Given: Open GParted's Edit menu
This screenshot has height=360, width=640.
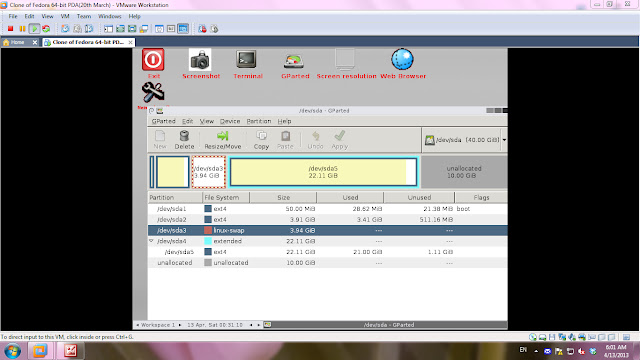Looking at the screenshot, I should pyautogui.click(x=187, y=121).
